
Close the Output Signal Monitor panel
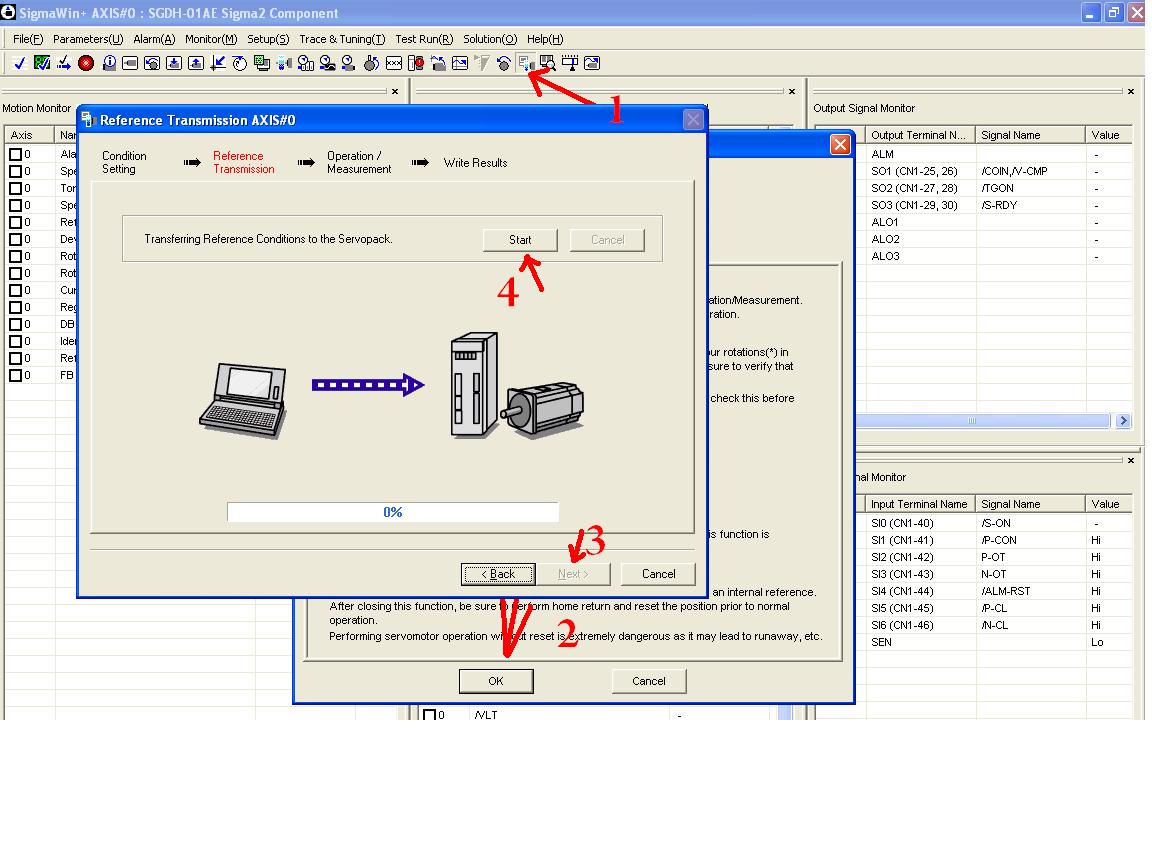pos(1131,92)
